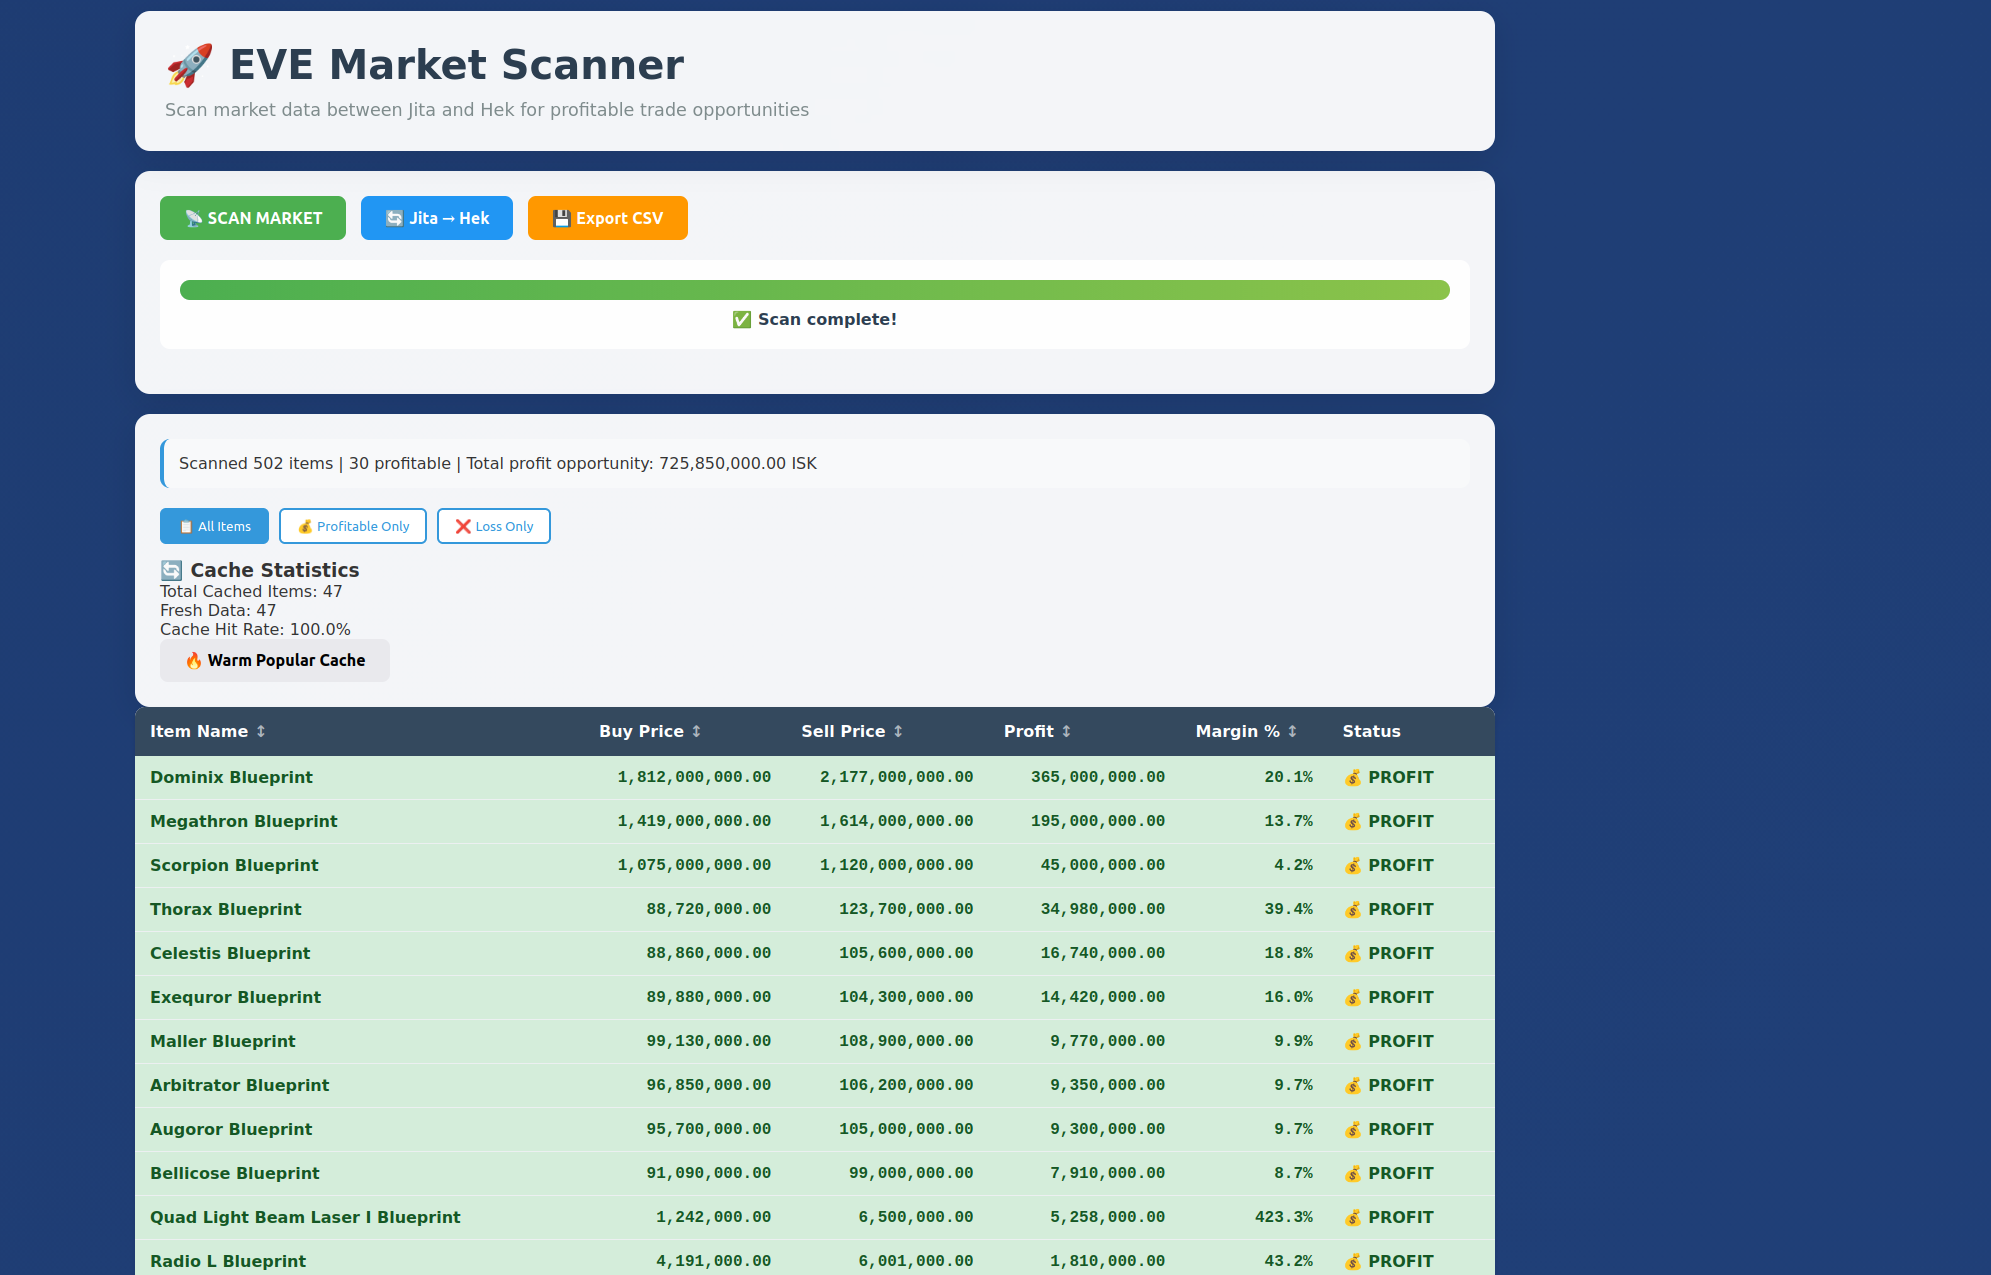Click the Status column header
The height and width of the screenshot is (1275, 1991).
pos(1371,731)
